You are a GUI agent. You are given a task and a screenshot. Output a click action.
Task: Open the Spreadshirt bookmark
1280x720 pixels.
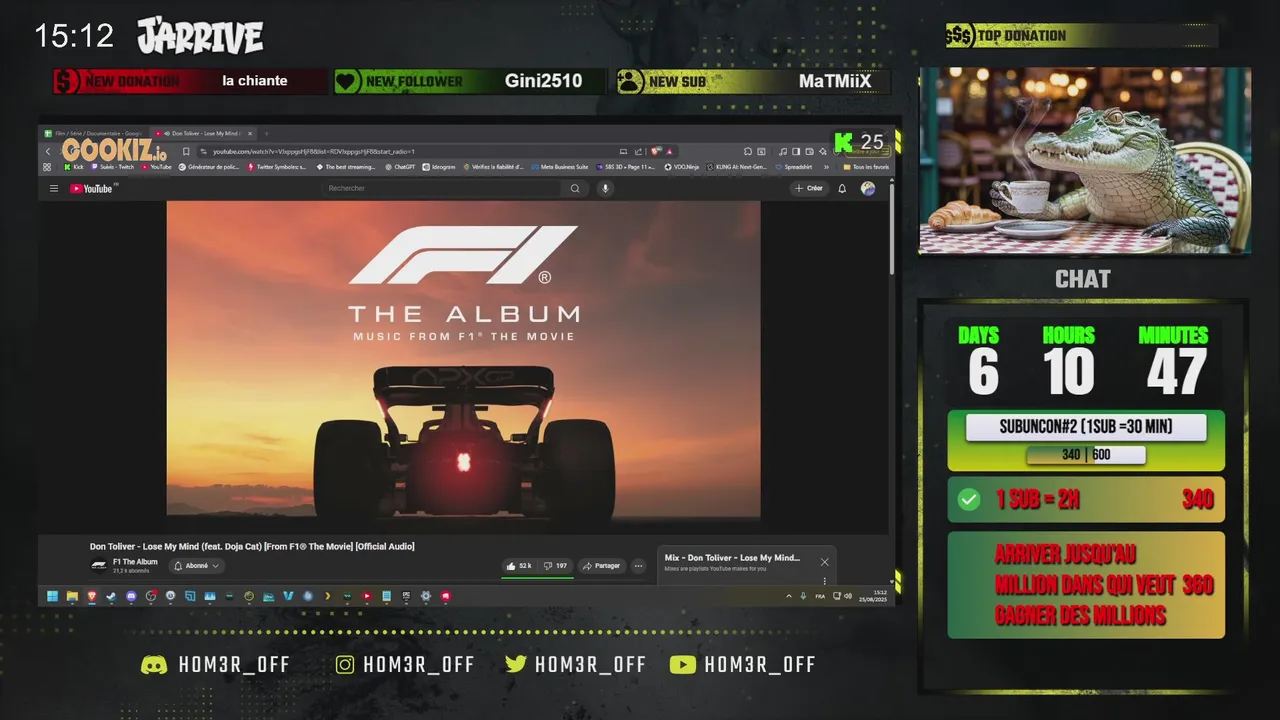(794, 167)
